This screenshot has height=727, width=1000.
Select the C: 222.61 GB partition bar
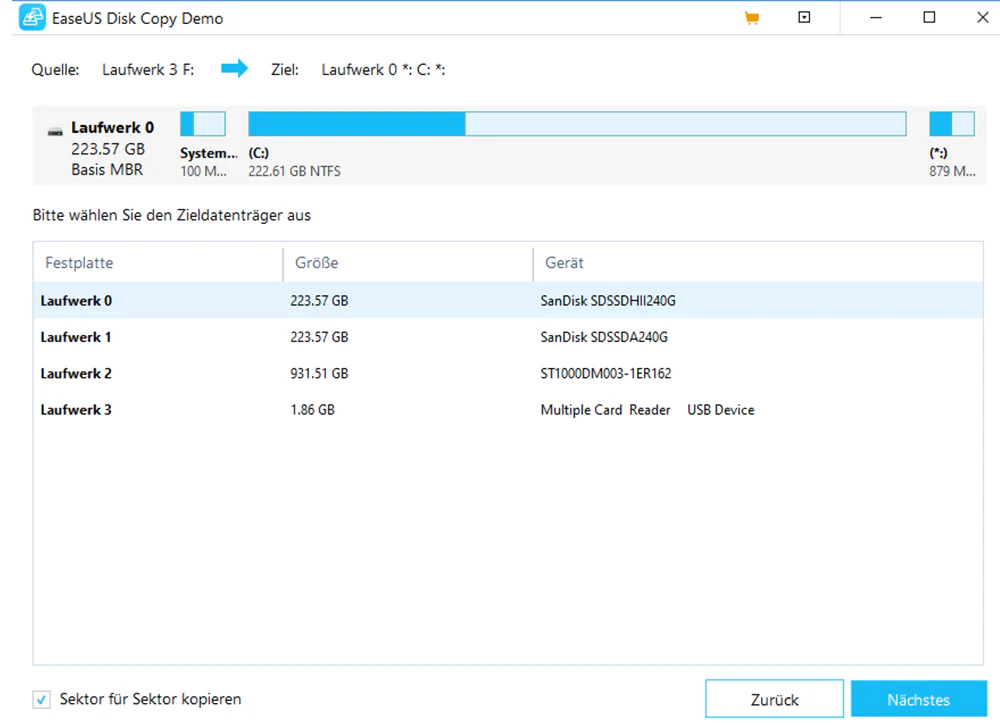(577, 124)
